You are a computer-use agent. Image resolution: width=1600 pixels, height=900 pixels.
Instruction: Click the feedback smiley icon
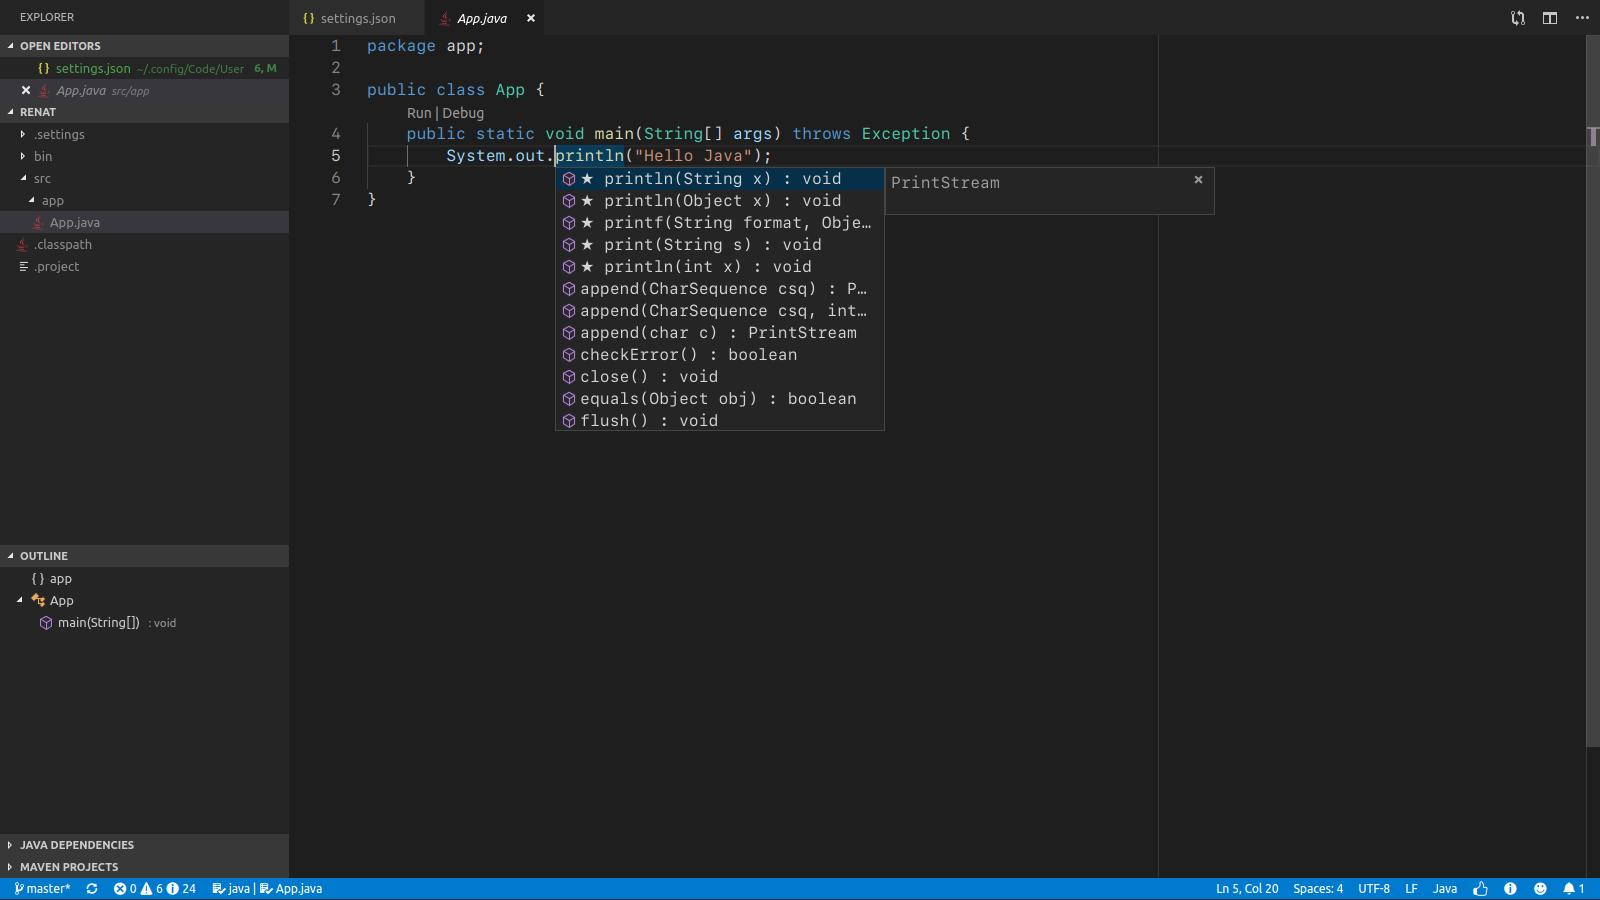[x=1541, y=888]
